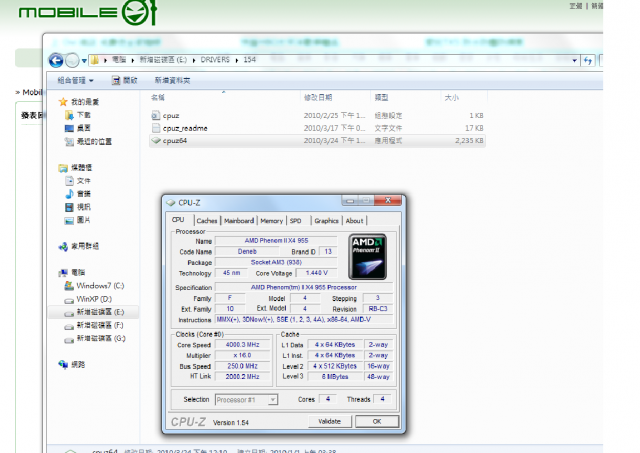Select the DRIVERS breadcrumb in the address bar
The width and height of the screenshot is (640, 453).
pyautogui.click(x=215, y=60)
